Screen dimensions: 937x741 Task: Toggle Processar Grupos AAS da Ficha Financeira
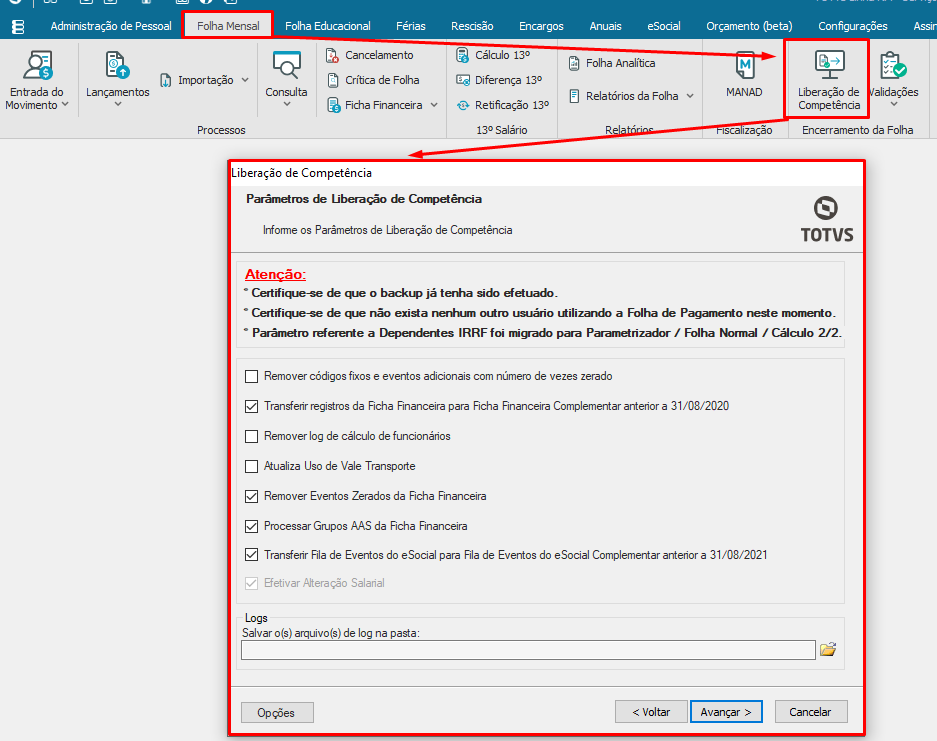[252, 526]
